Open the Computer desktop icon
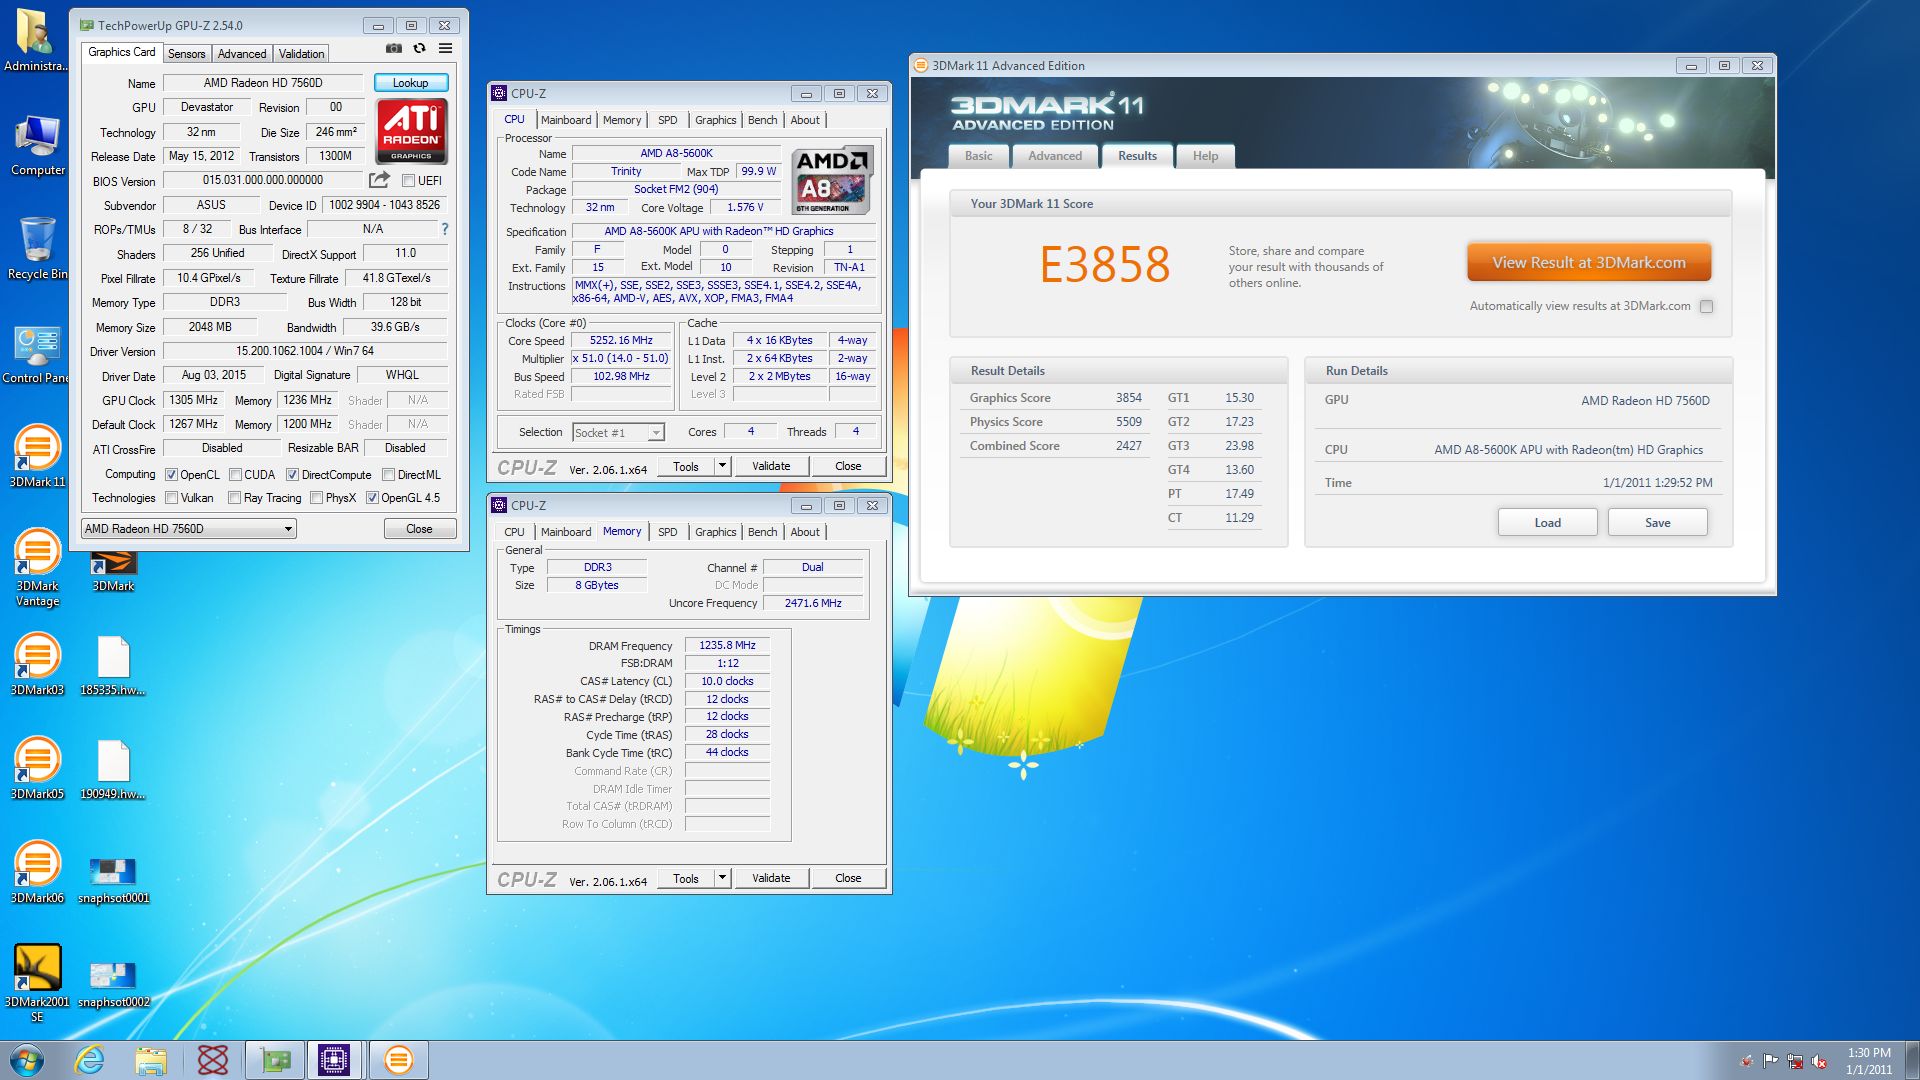Screen dimensions: 1920x1080 click(x=37, y=145)
